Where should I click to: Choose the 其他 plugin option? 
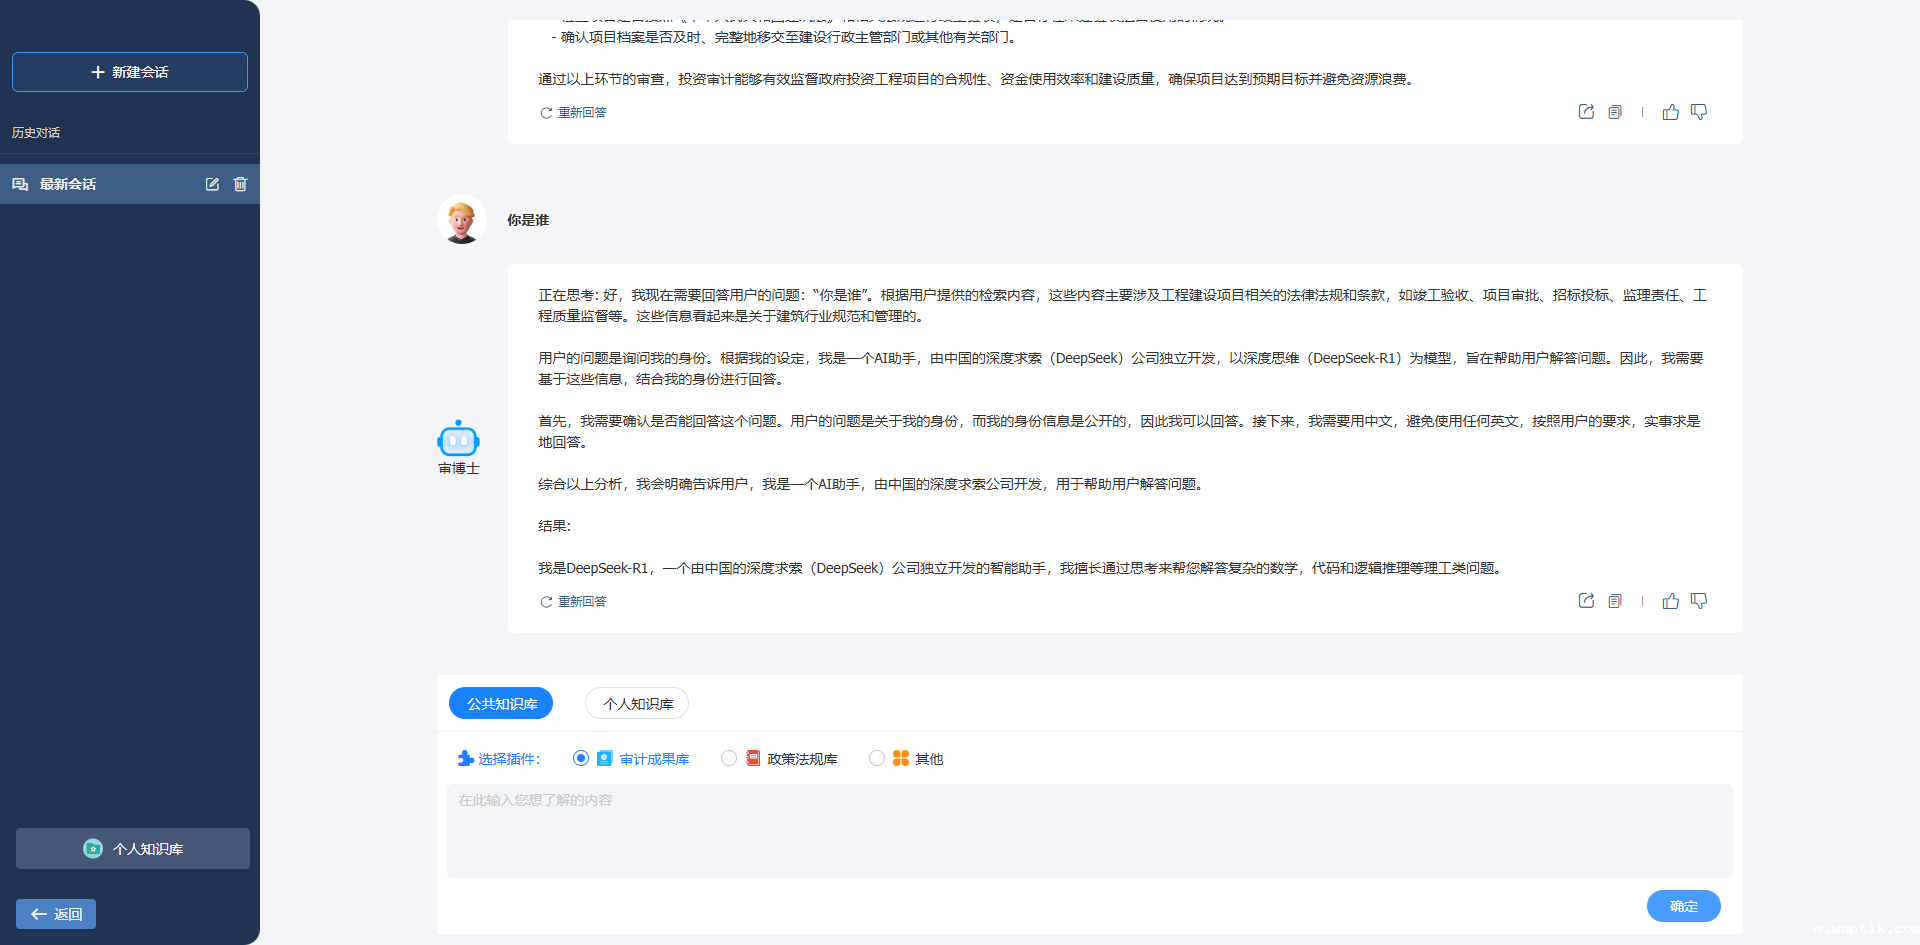click(x=877, y=758)
